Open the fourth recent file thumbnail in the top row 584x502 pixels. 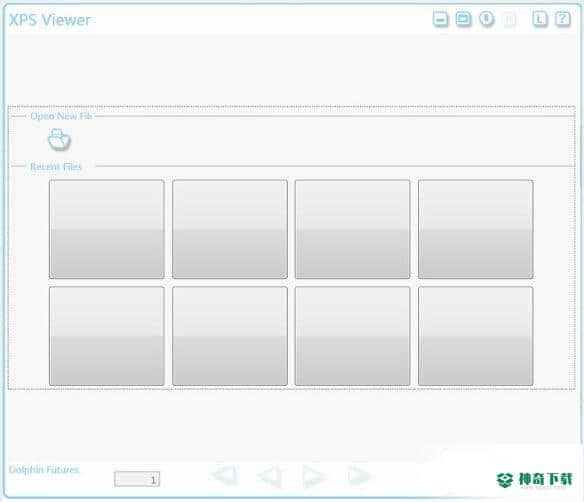point(476,229)
